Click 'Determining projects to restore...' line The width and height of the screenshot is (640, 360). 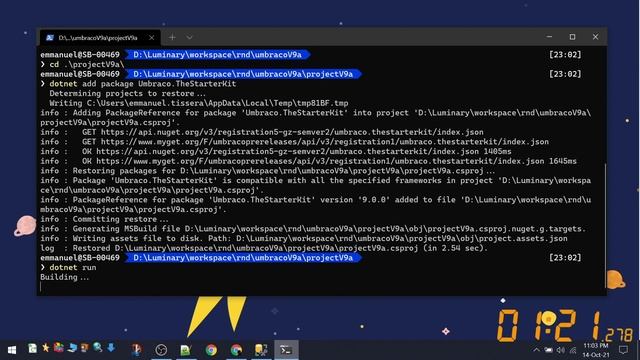(127, 93)
